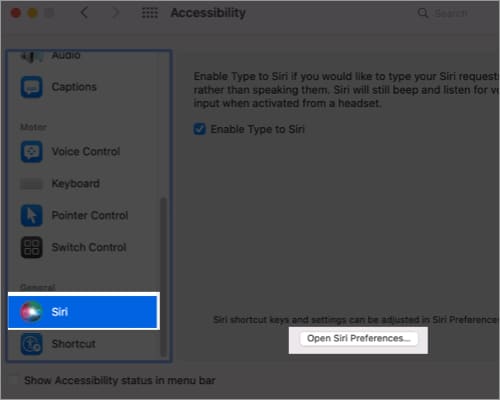Select Siri in the sidebar
The width and height of the screenshot is (500, 400).
pyautogui.click(x=83, y=312)
